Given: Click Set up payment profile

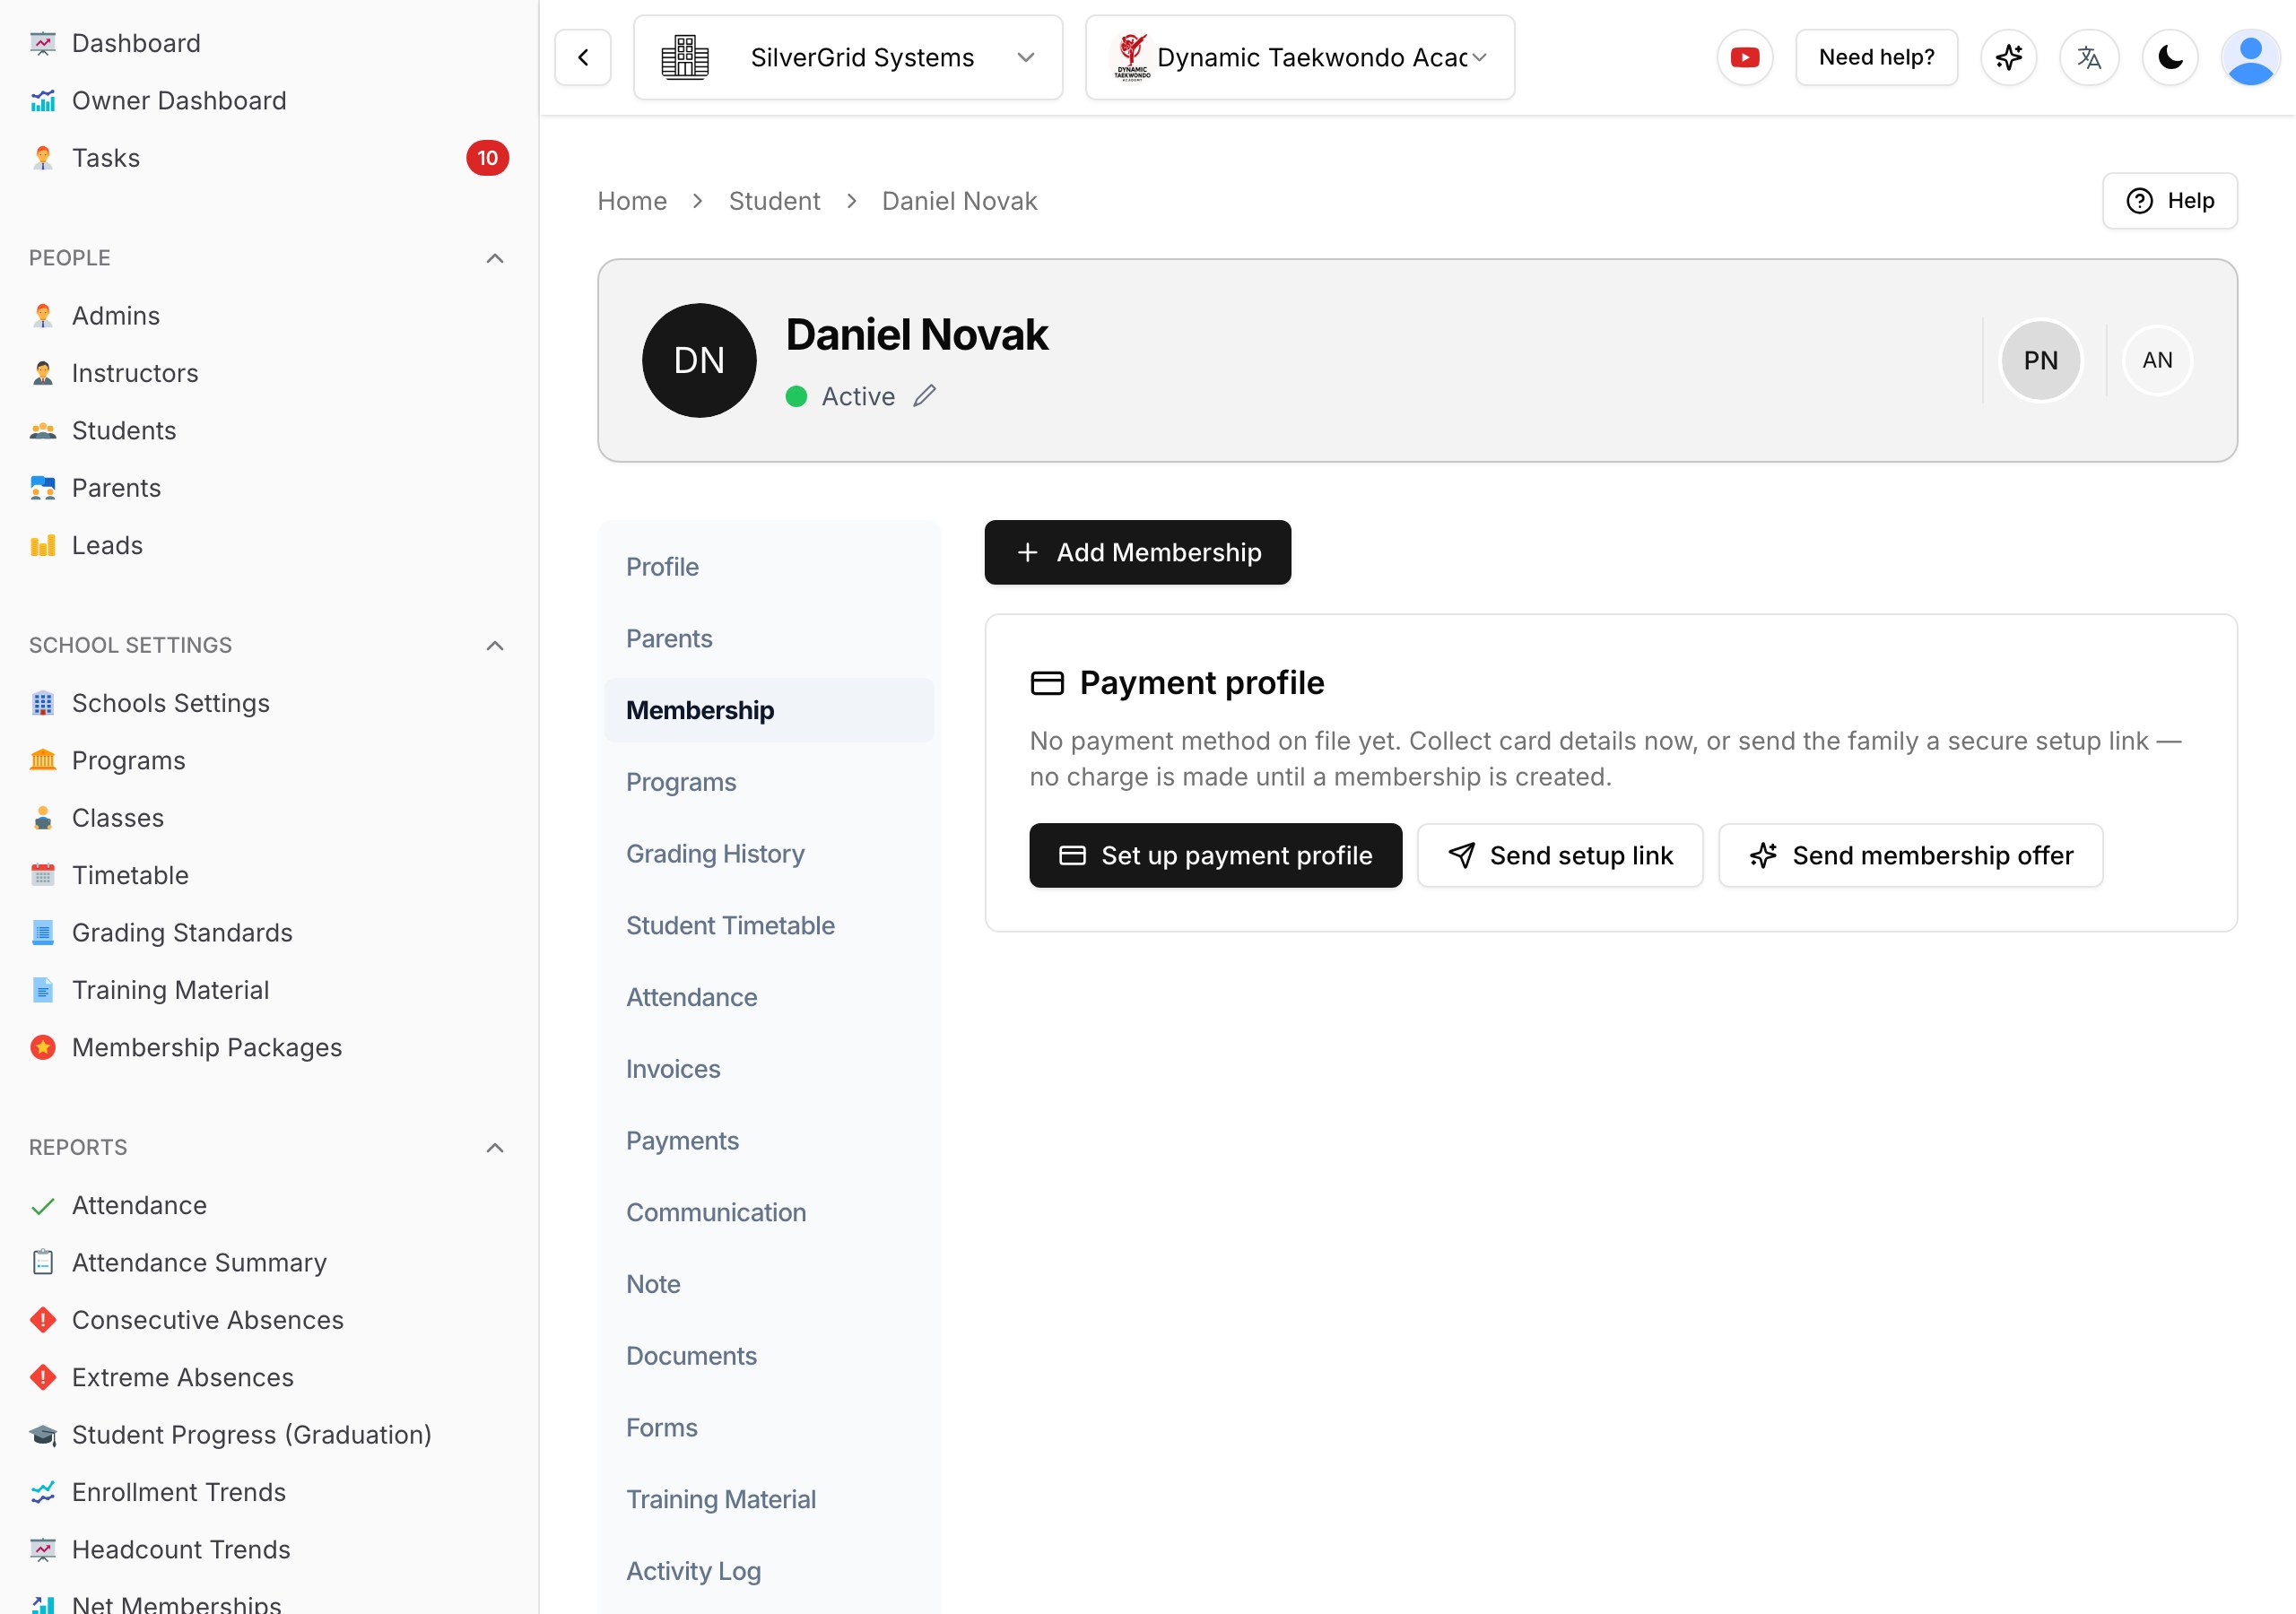Looking at the screenshot, I should click(1216, 856).
